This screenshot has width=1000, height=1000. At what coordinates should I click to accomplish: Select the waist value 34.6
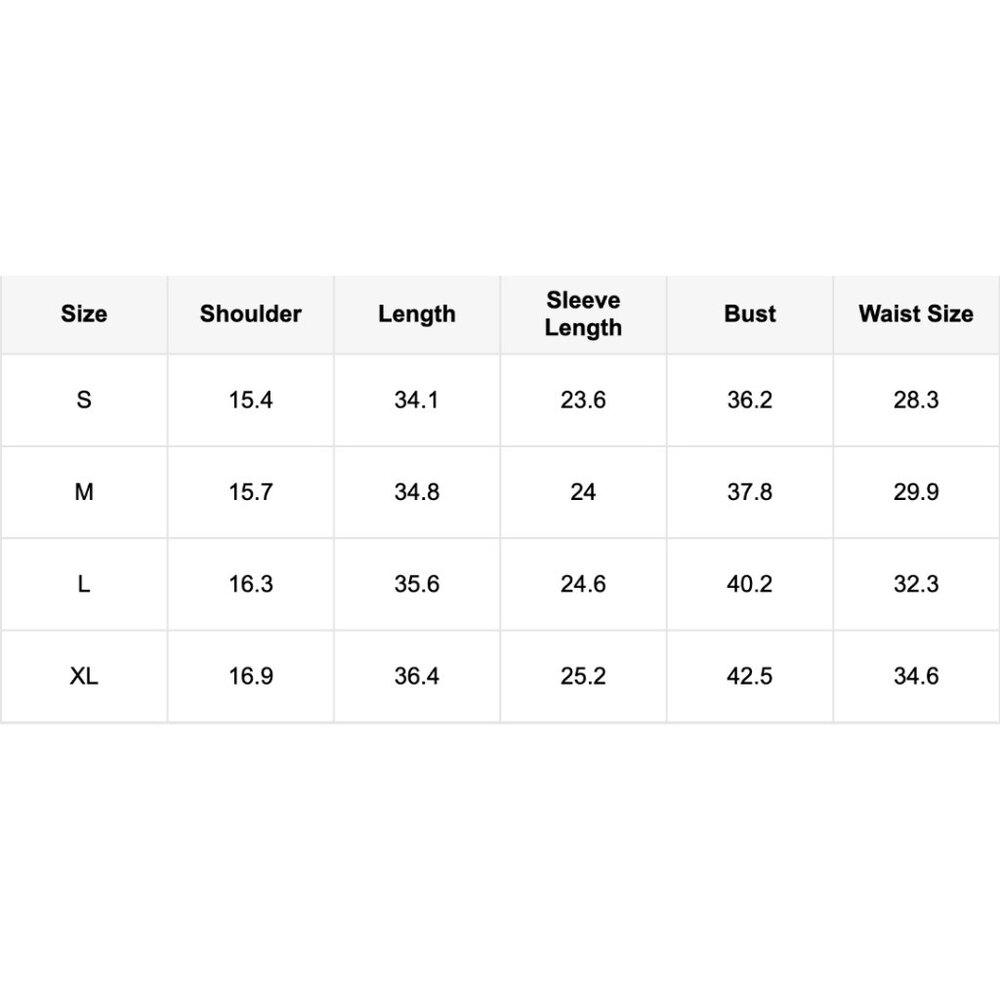point(916,676)
